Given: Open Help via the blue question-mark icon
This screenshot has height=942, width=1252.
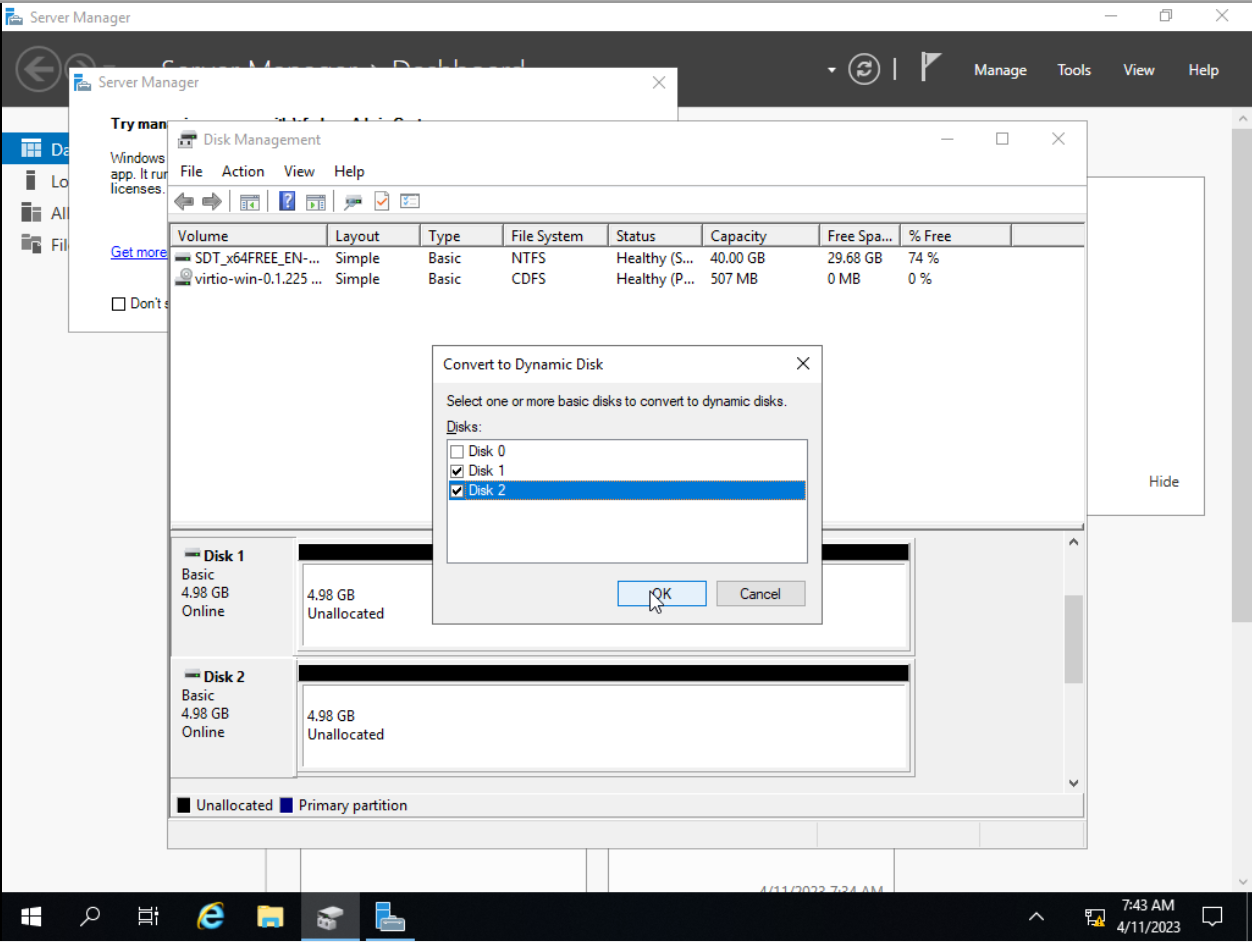Looking at the screenshot, I should 287,202.
